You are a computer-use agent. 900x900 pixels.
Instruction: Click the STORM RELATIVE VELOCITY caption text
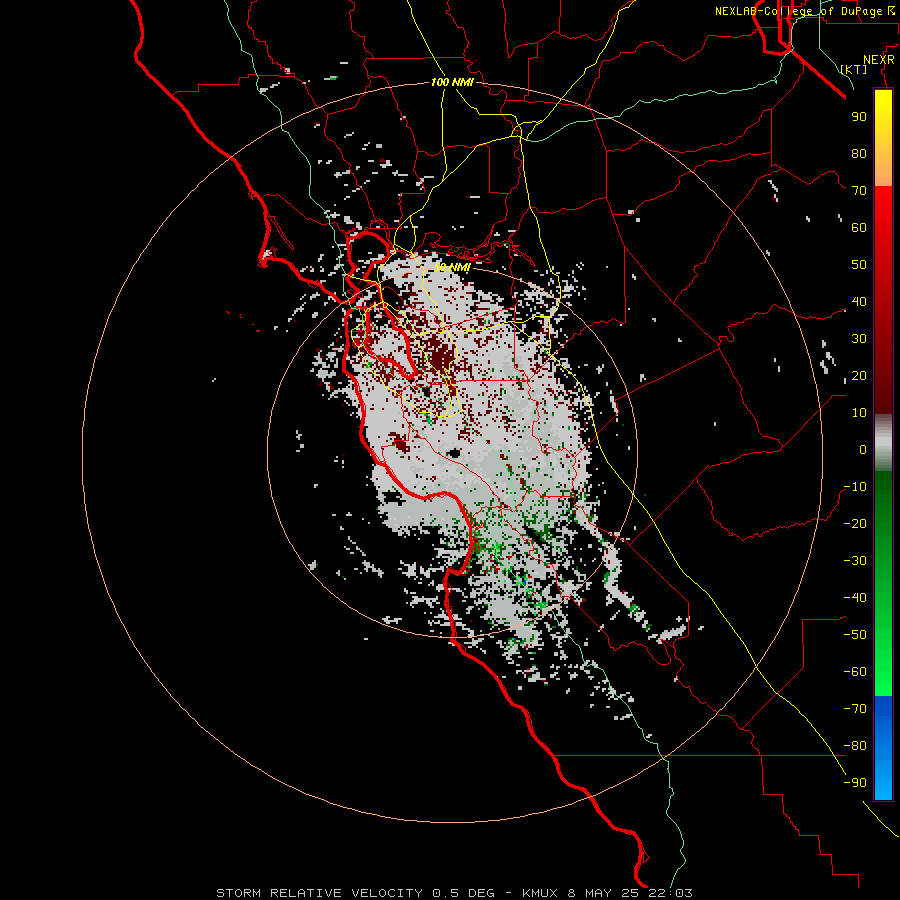point(321,893)
